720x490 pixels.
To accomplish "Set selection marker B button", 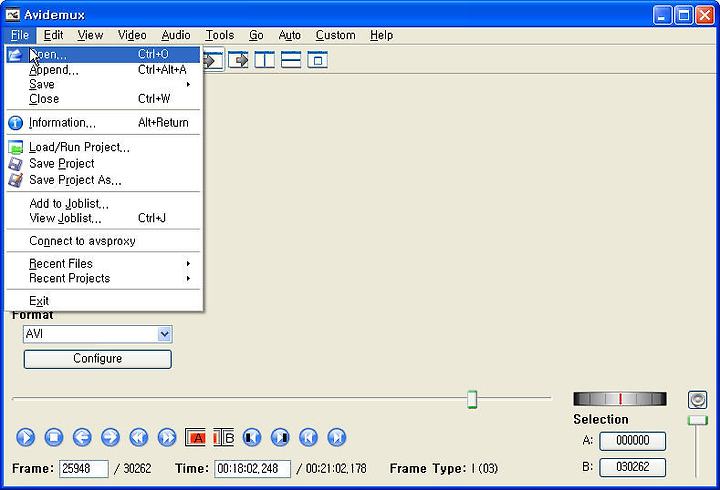I will [224, 437].
